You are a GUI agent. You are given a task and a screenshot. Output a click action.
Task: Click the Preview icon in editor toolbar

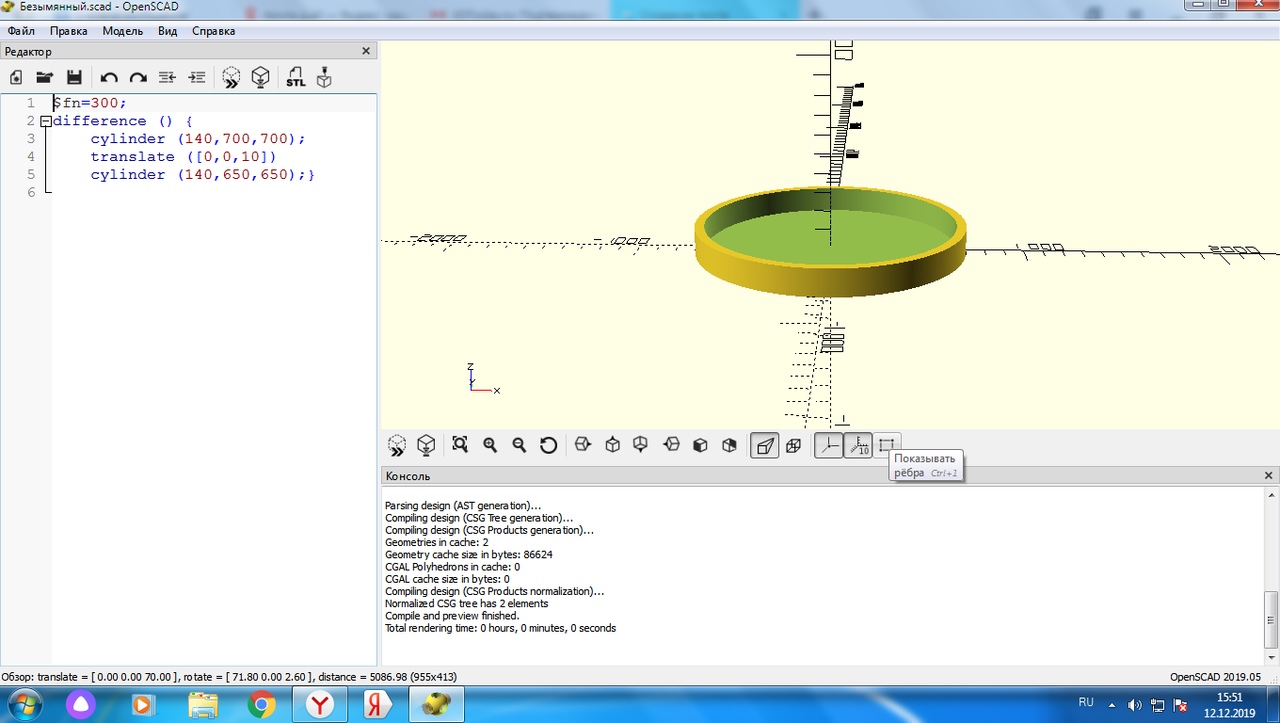click(x=231, y=77)
